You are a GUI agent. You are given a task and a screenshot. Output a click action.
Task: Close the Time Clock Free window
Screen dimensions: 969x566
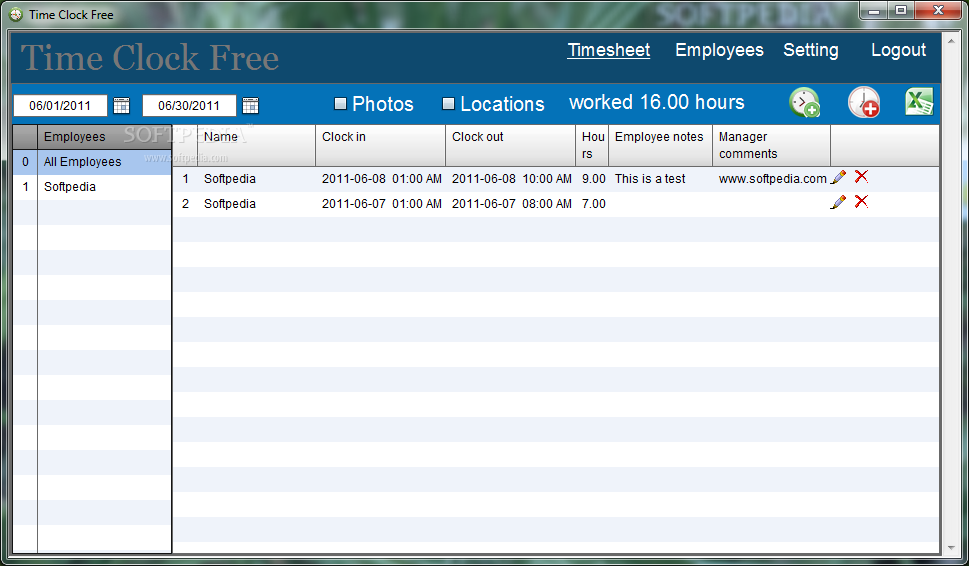(938, 10)
